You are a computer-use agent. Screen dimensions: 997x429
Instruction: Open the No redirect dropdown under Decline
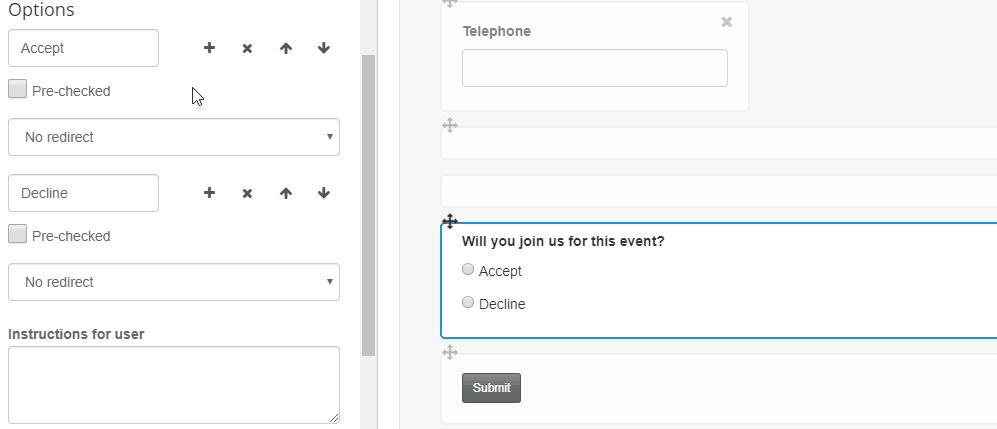point(174,282)
